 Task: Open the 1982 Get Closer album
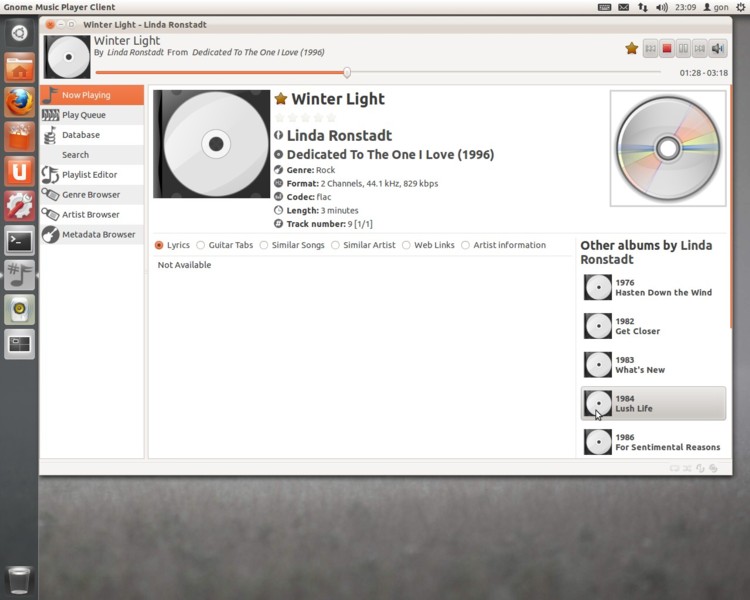point(653,326)
